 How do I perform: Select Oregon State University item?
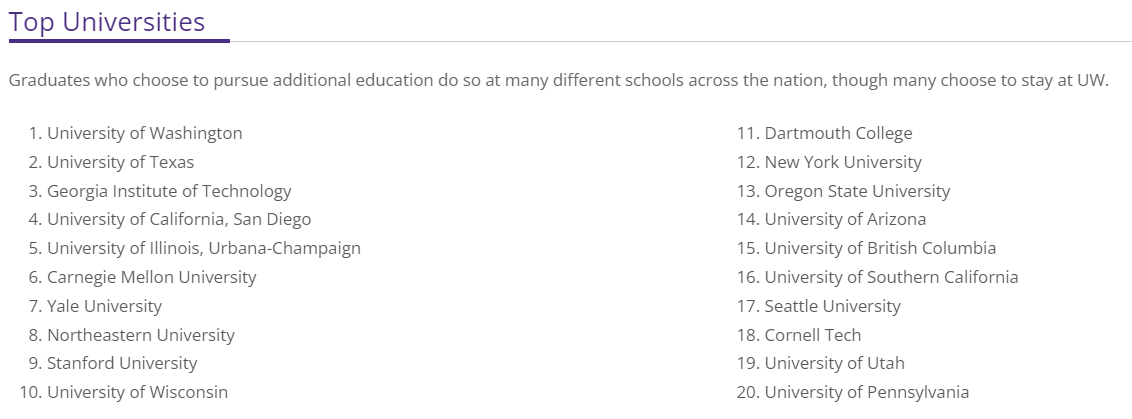(858, 191)
